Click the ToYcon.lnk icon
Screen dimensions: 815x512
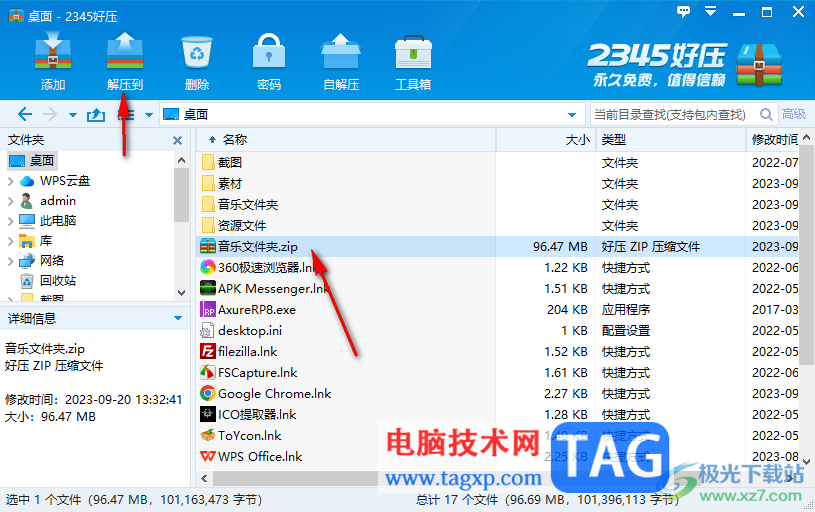[208, 435]
